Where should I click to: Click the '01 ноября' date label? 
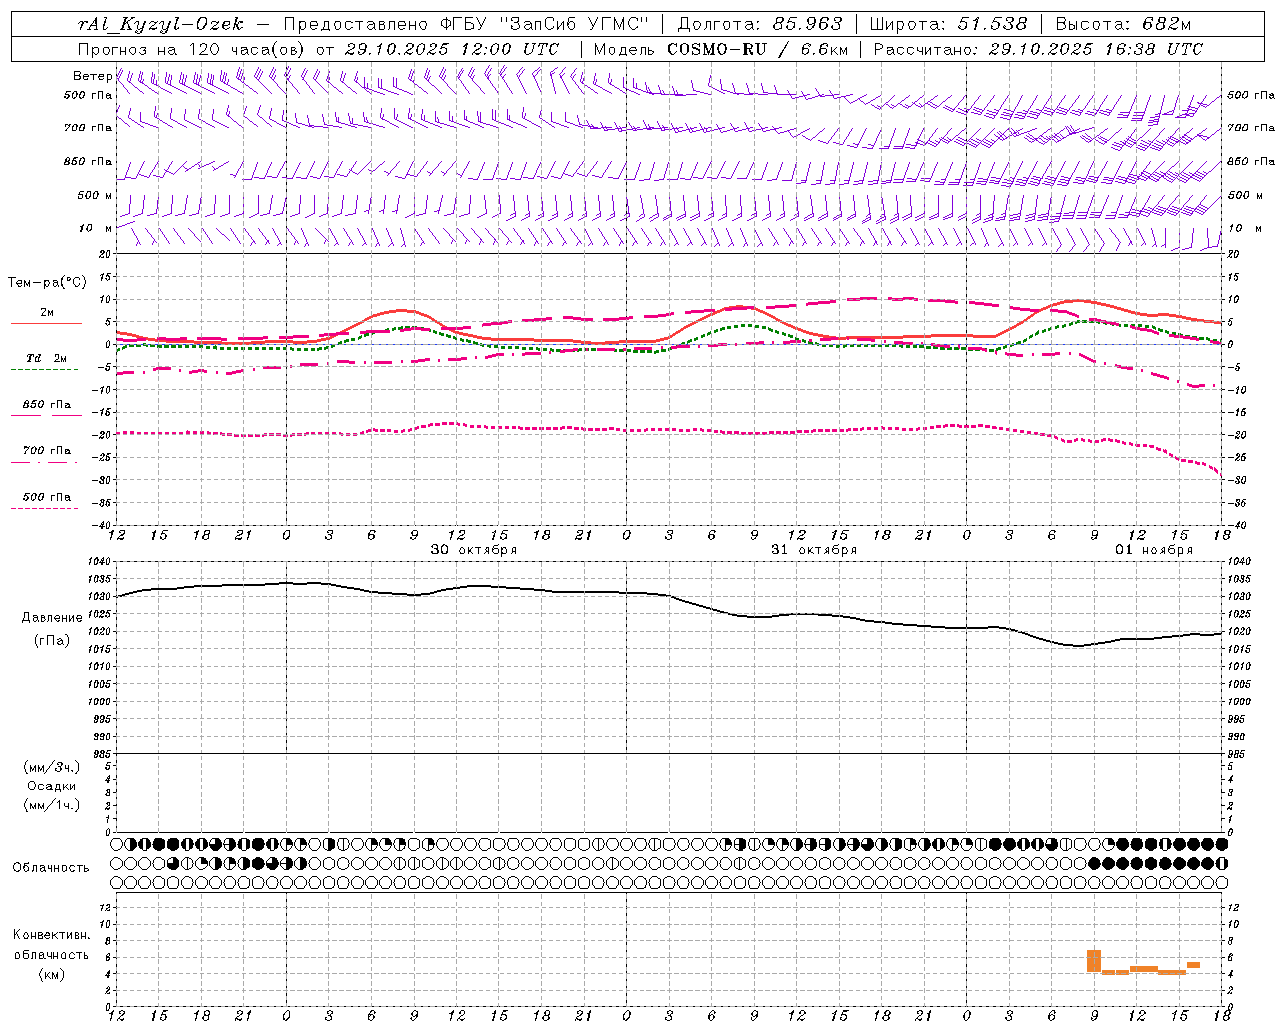tap(1154, 550)
